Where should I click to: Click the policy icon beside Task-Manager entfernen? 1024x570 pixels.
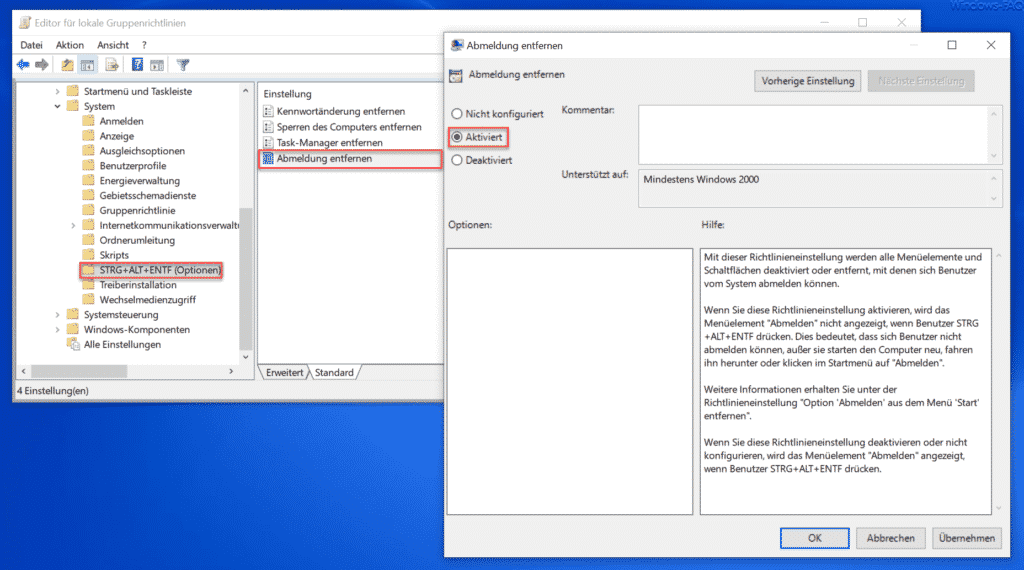pos(268,143)
